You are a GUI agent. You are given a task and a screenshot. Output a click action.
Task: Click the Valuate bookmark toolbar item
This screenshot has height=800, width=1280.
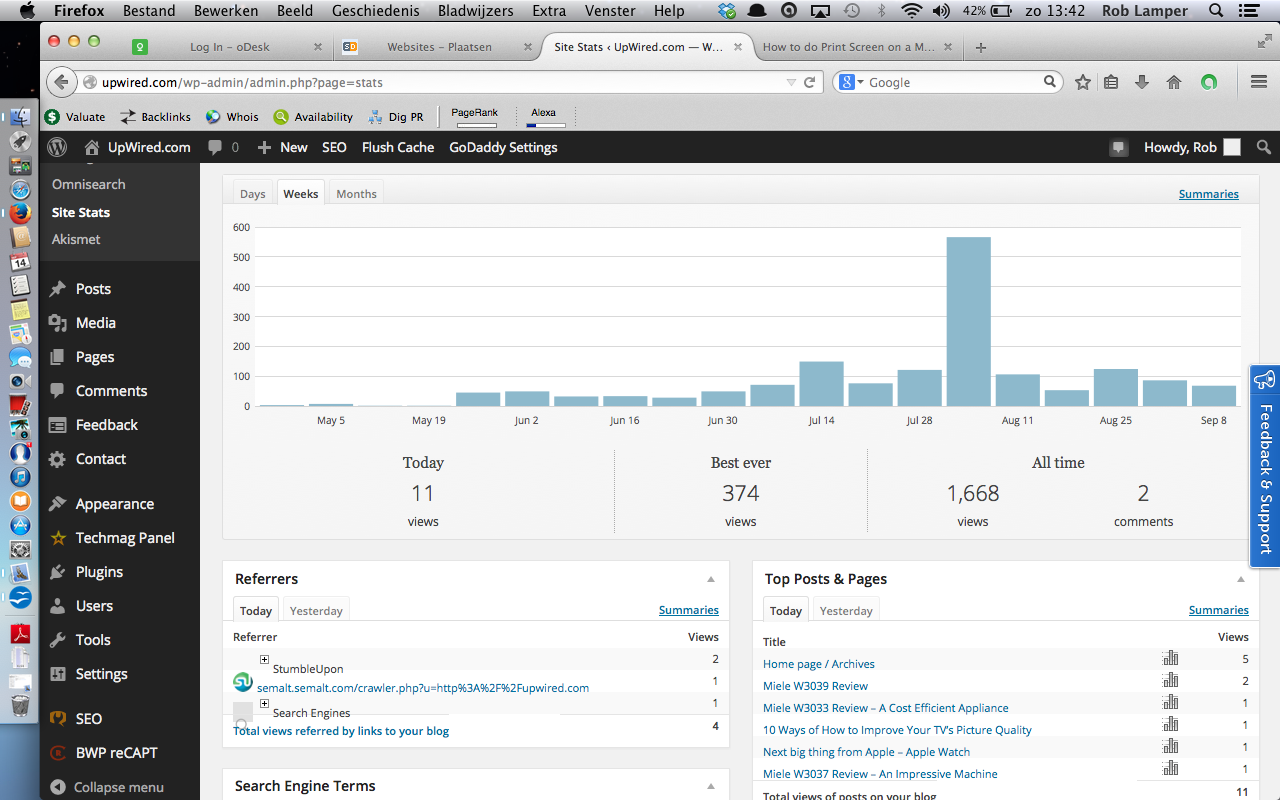[x=75, y=117]
